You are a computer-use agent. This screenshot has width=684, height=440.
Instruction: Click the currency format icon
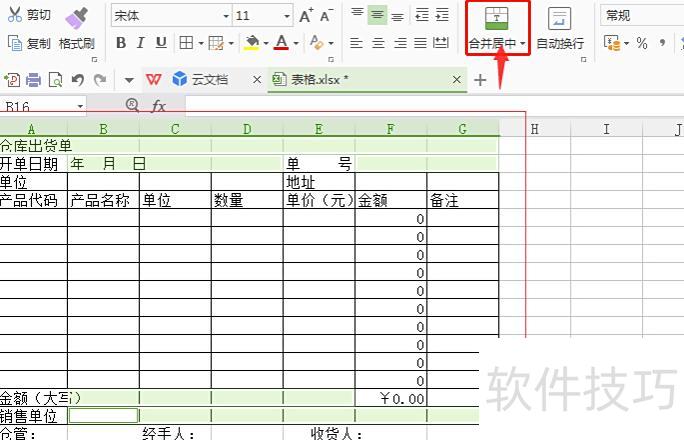coord(612,43)
